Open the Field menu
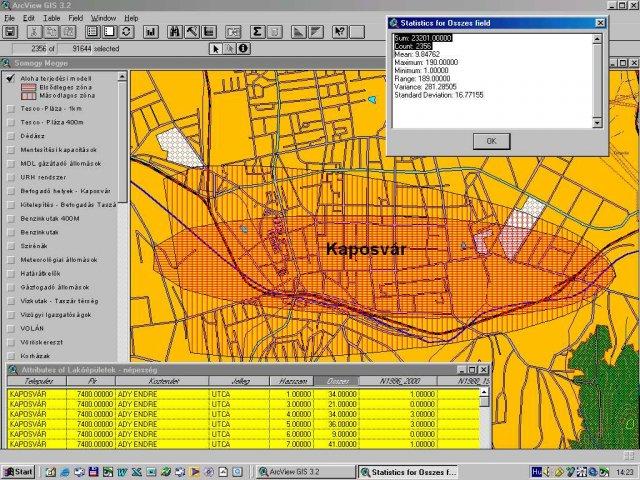640x480 pixels. 76,18
